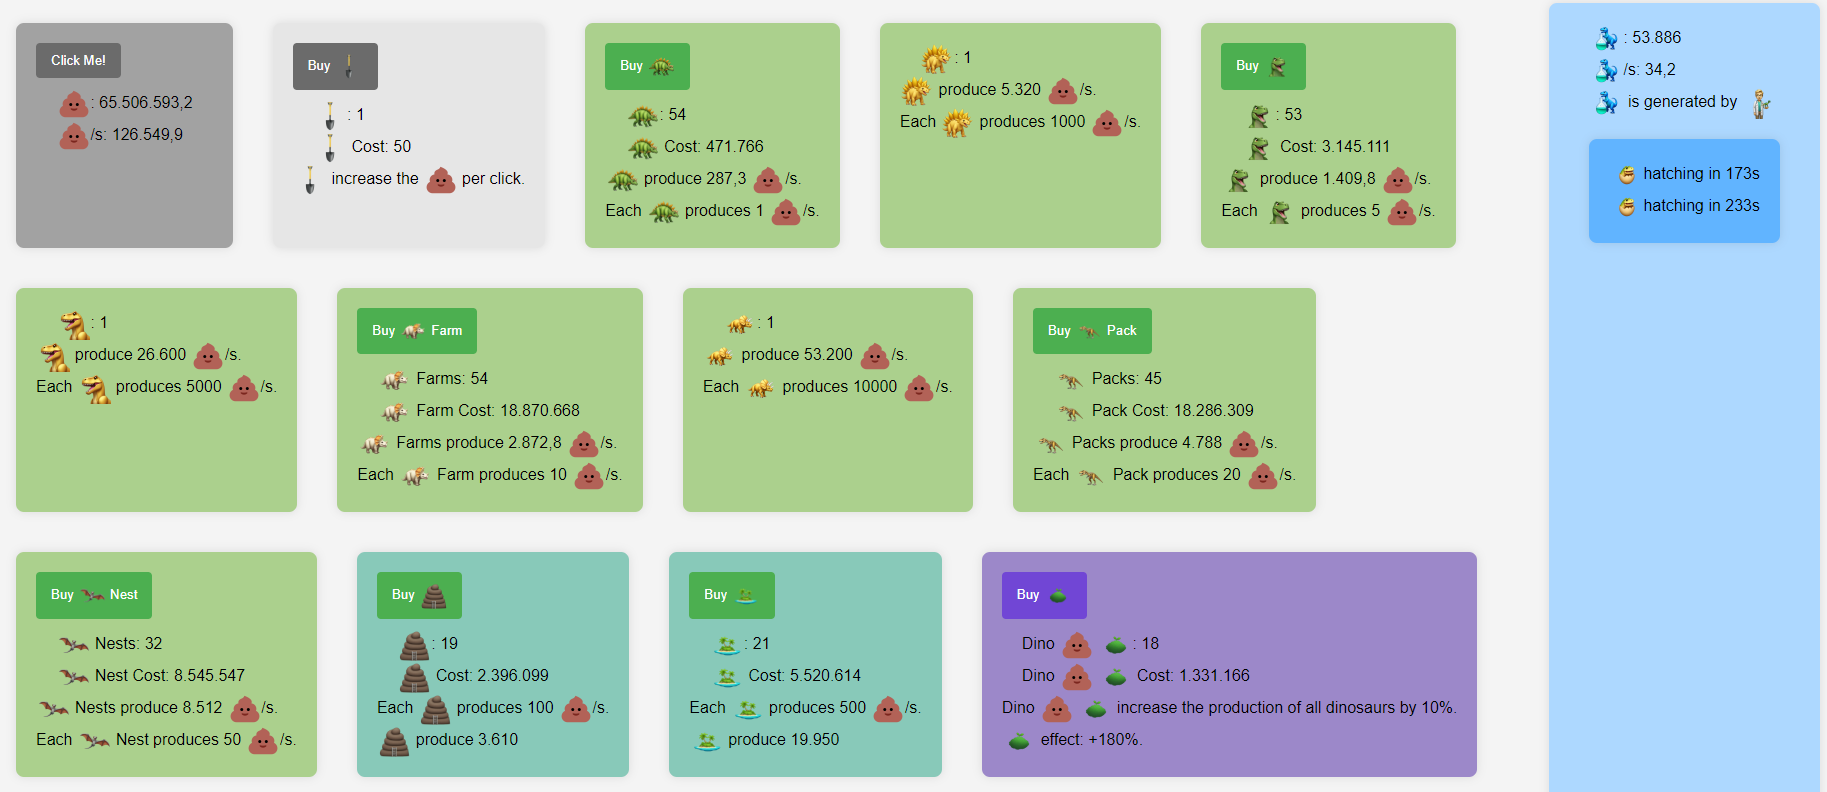Buy a shovel upgrade
Viewport: 1827px width, 792px height.
pos(334,66)
